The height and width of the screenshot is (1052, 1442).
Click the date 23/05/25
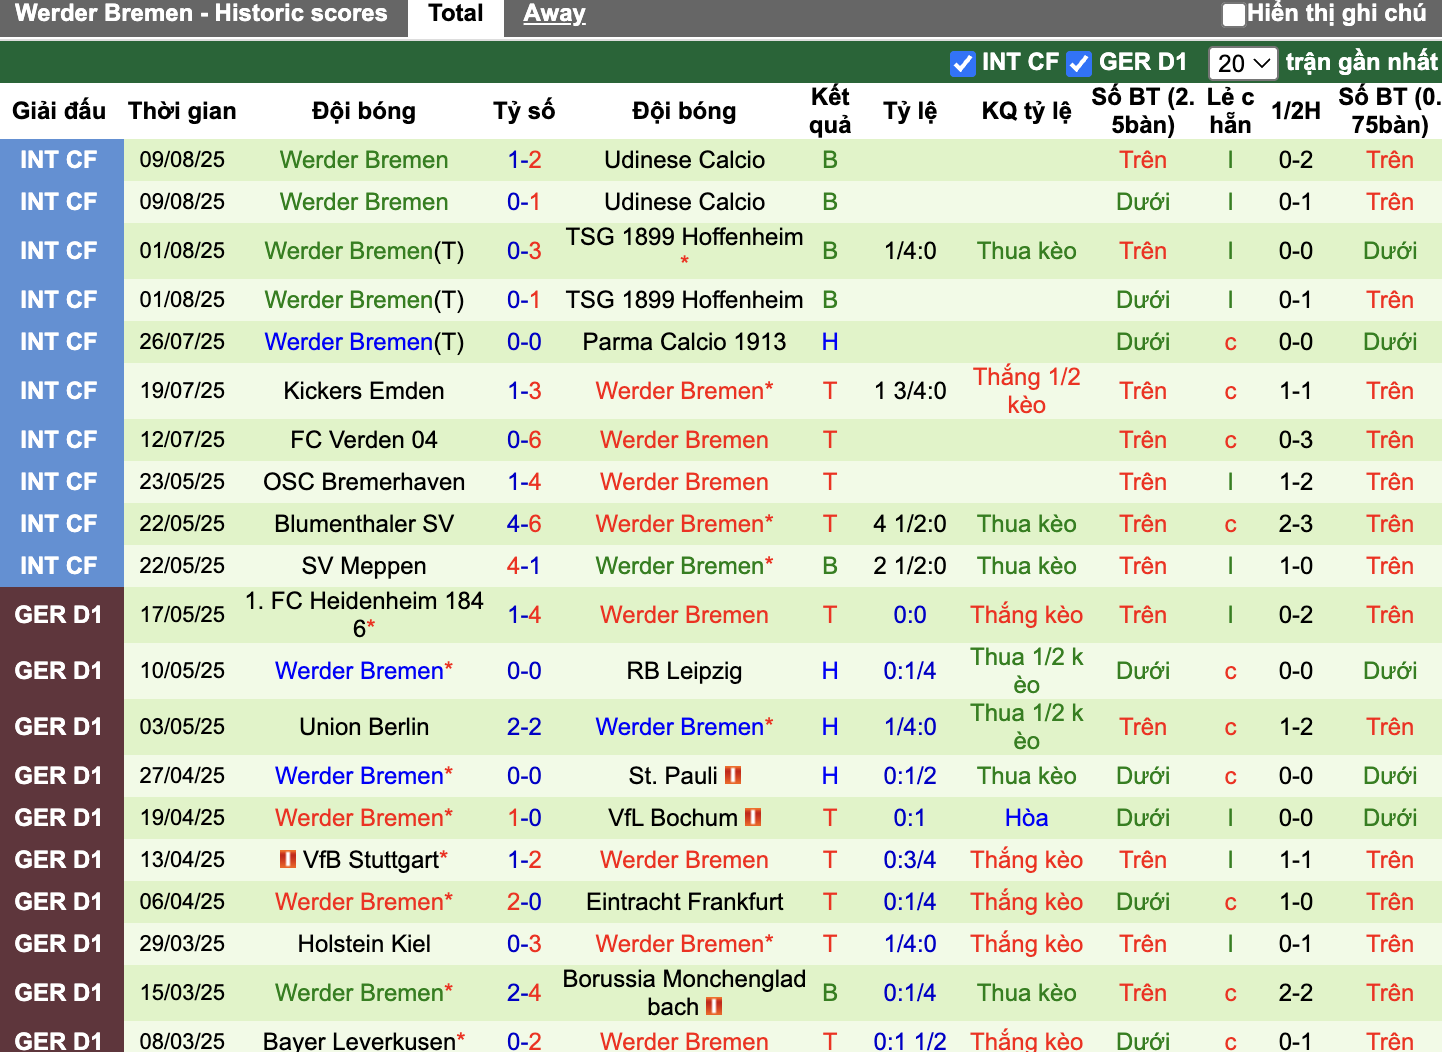pyautogui.click(x=182, y=482)
